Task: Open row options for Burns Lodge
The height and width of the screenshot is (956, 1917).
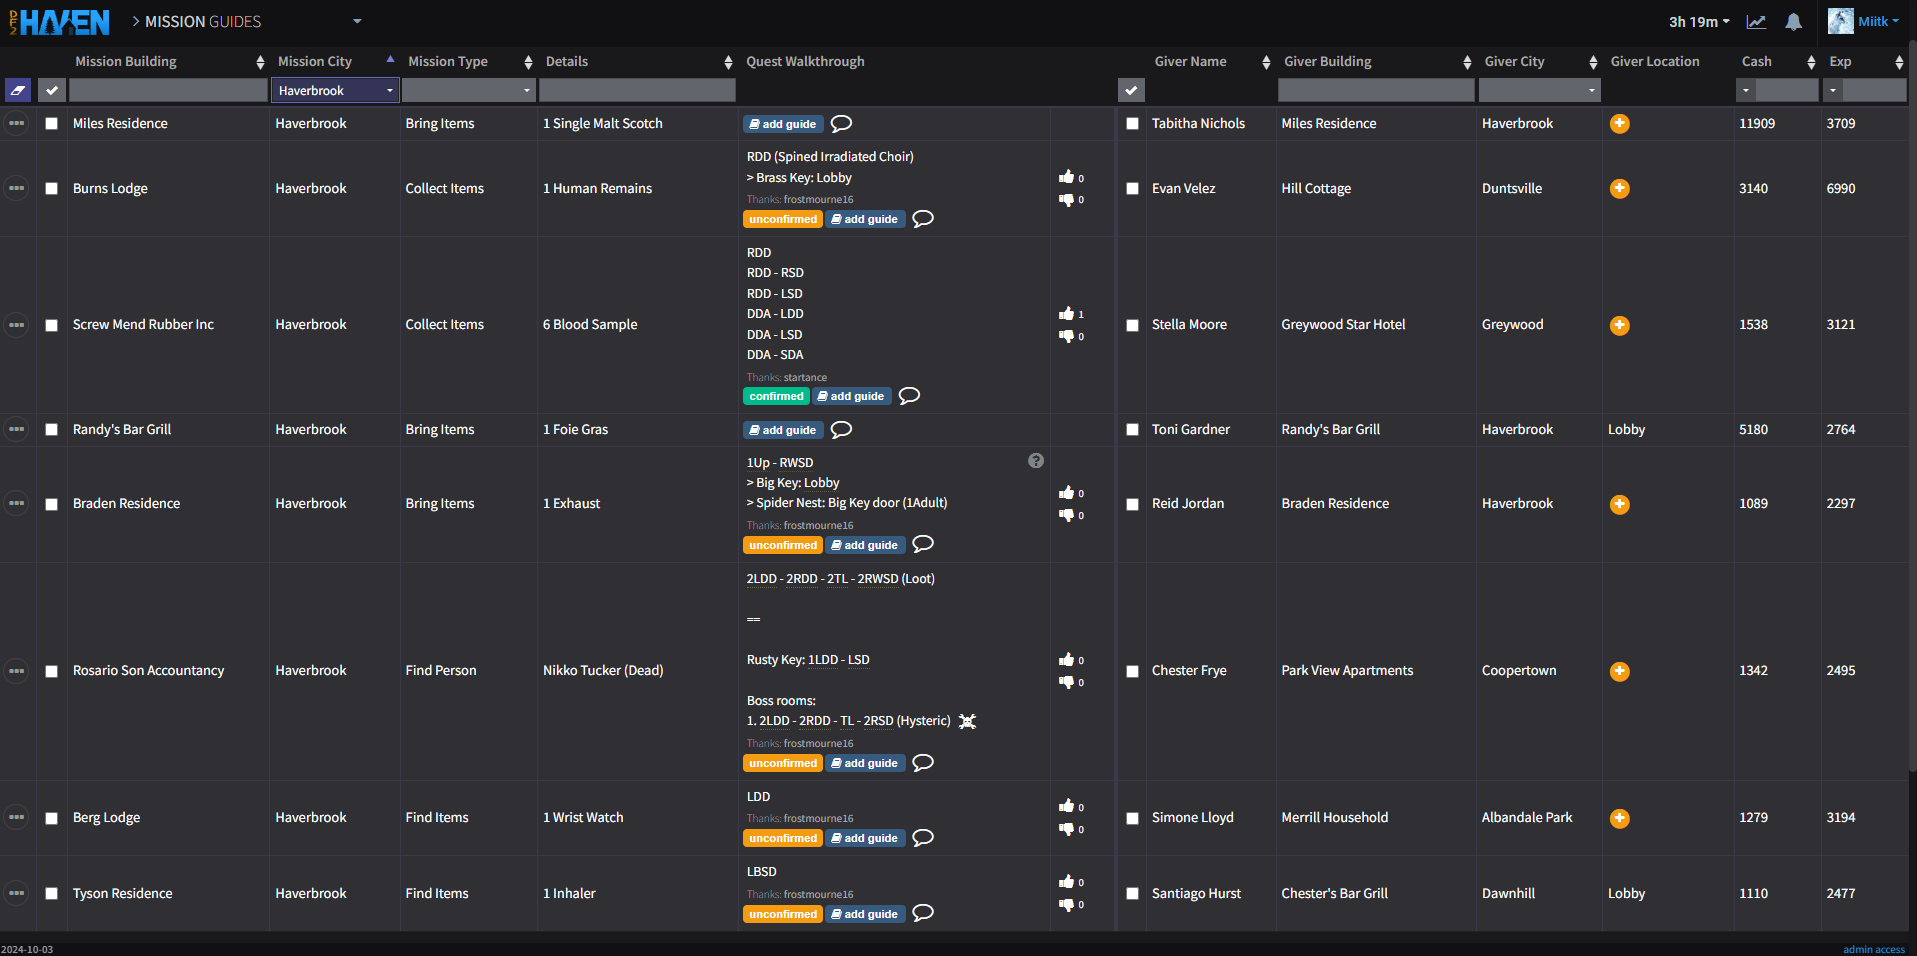Action: pyautogui.click(x=17, y=189)
